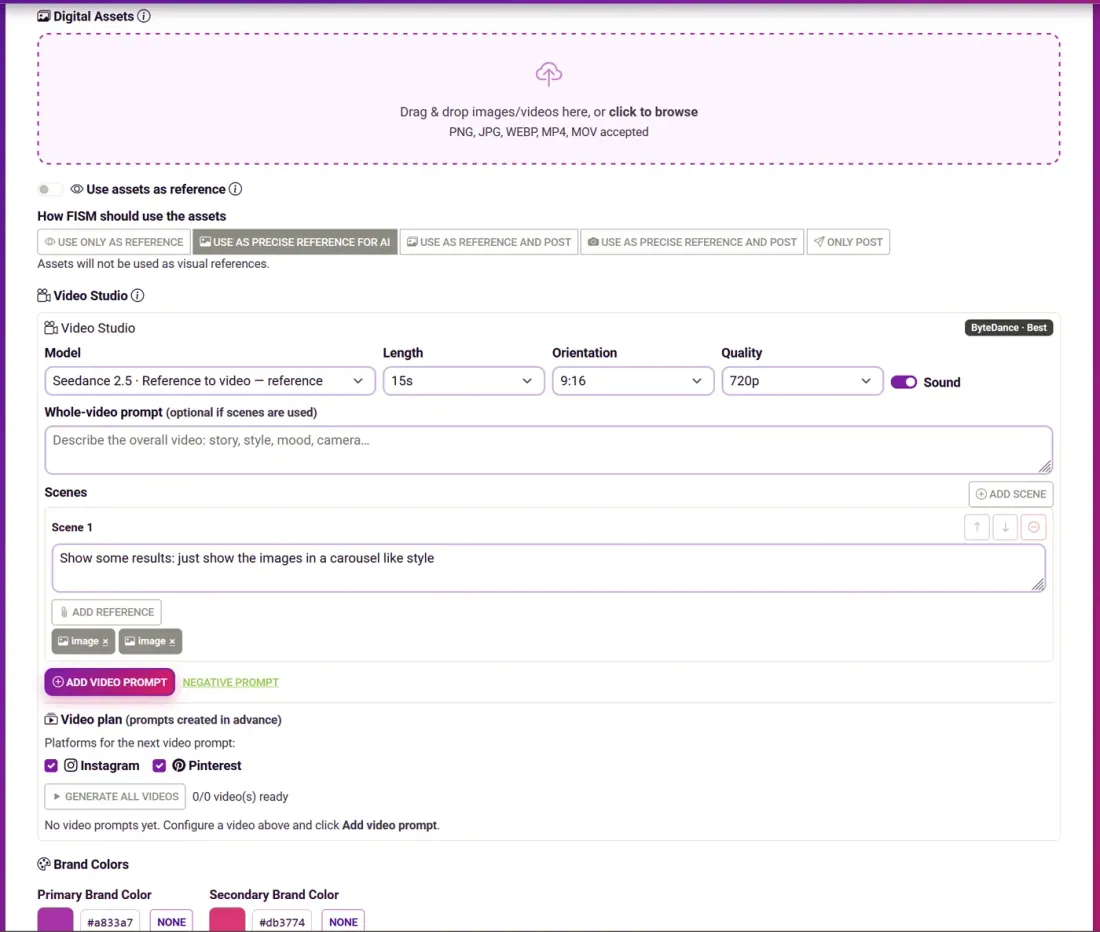
Task: Click the primary brand color None button
Action: click(x=171, y=921)
